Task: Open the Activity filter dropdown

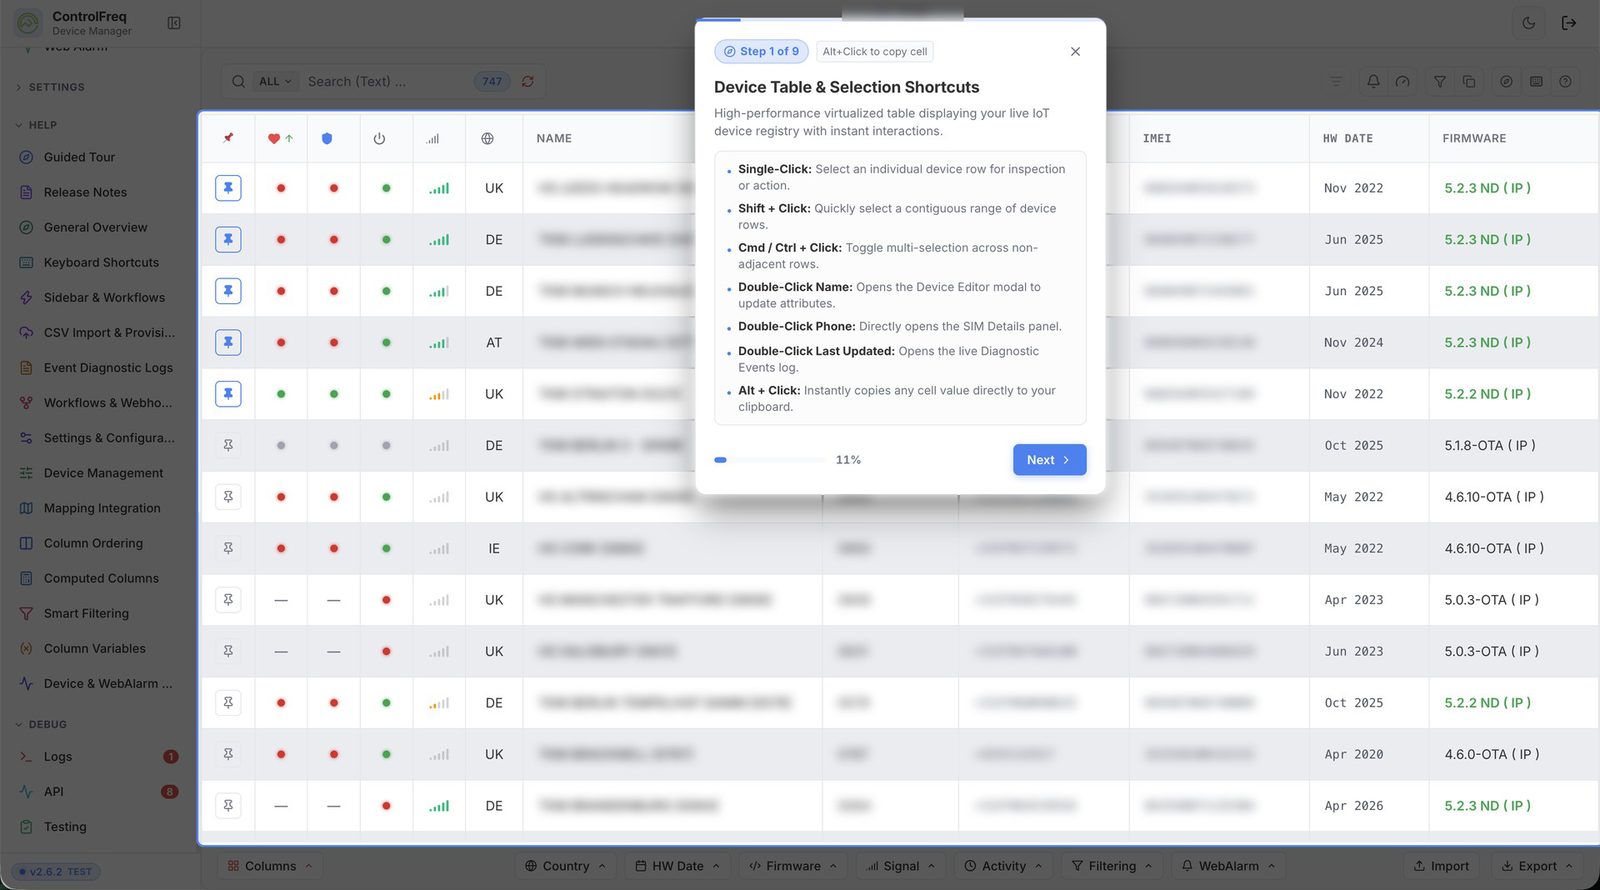Action: click(1003, 866)
